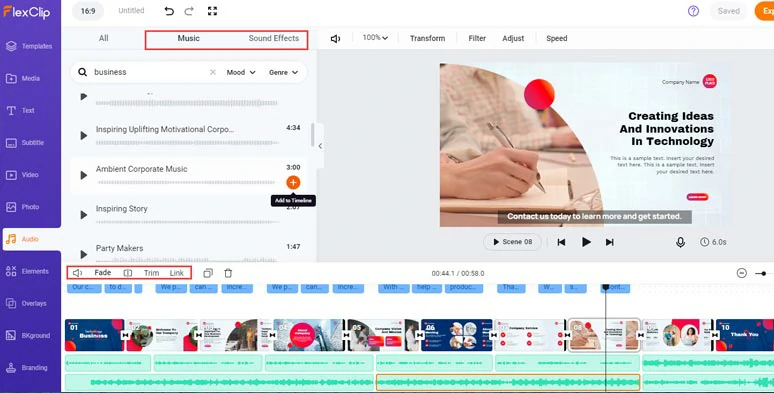Open the Speed option
The image size is (774, 393).
[556, 38]
